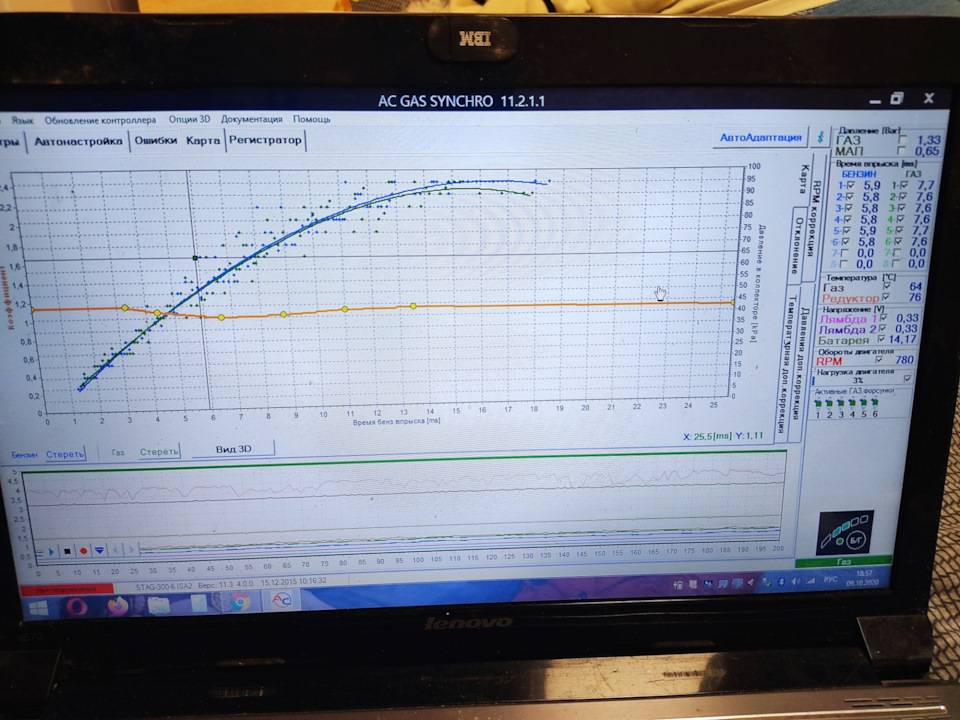Click the dark green map point at 5.5 ms
Viewport: 960px width, 720px height.
tap(195, 258)
